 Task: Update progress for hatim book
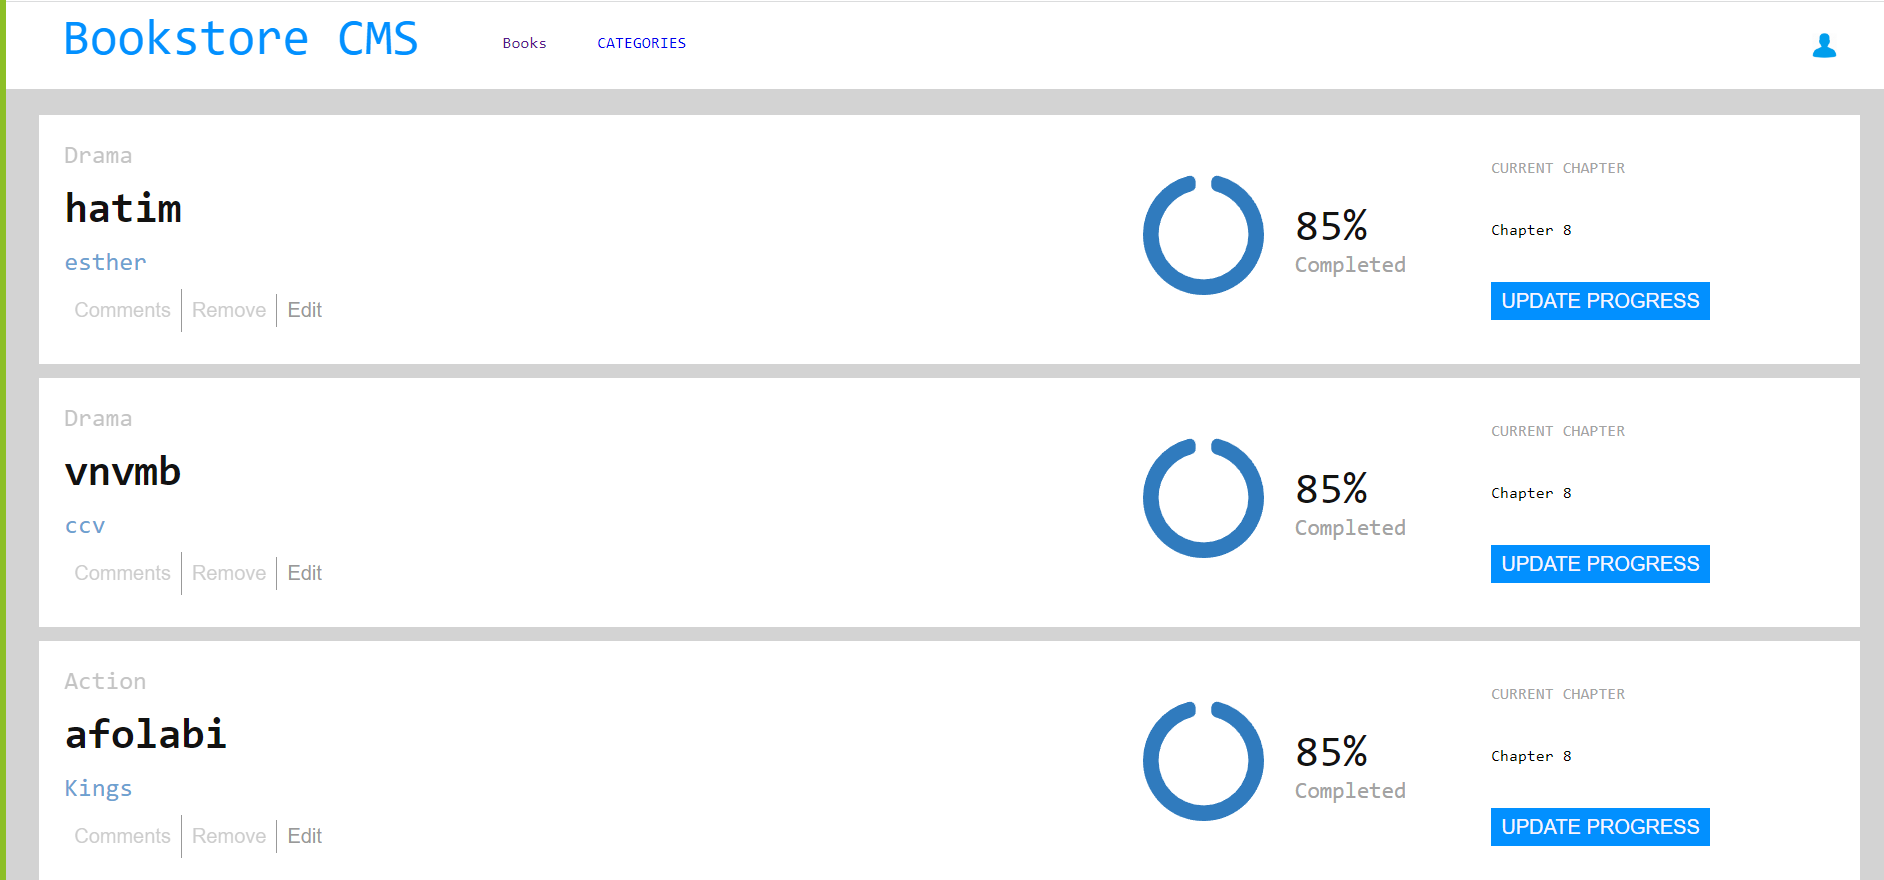point(1600,301)
